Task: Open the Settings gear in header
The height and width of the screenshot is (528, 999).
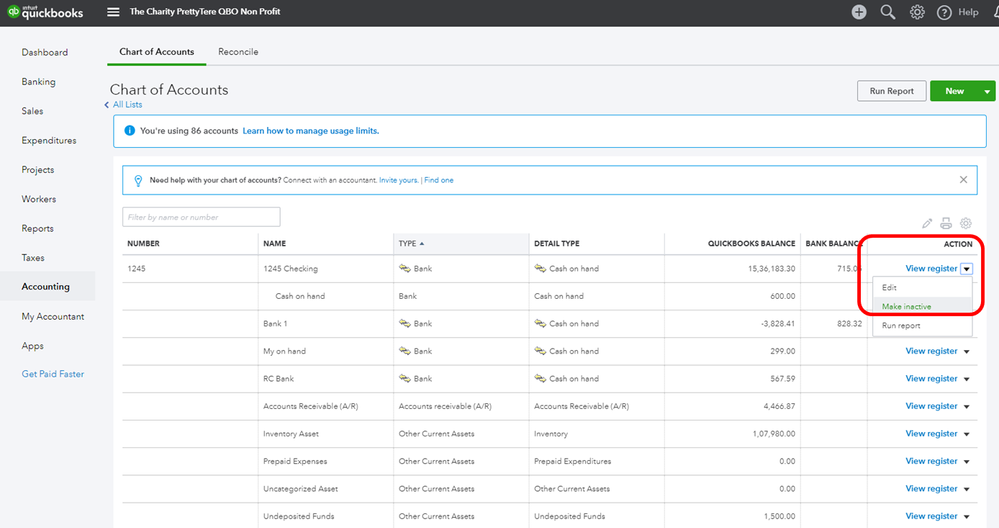Action: tap(917, 12)
